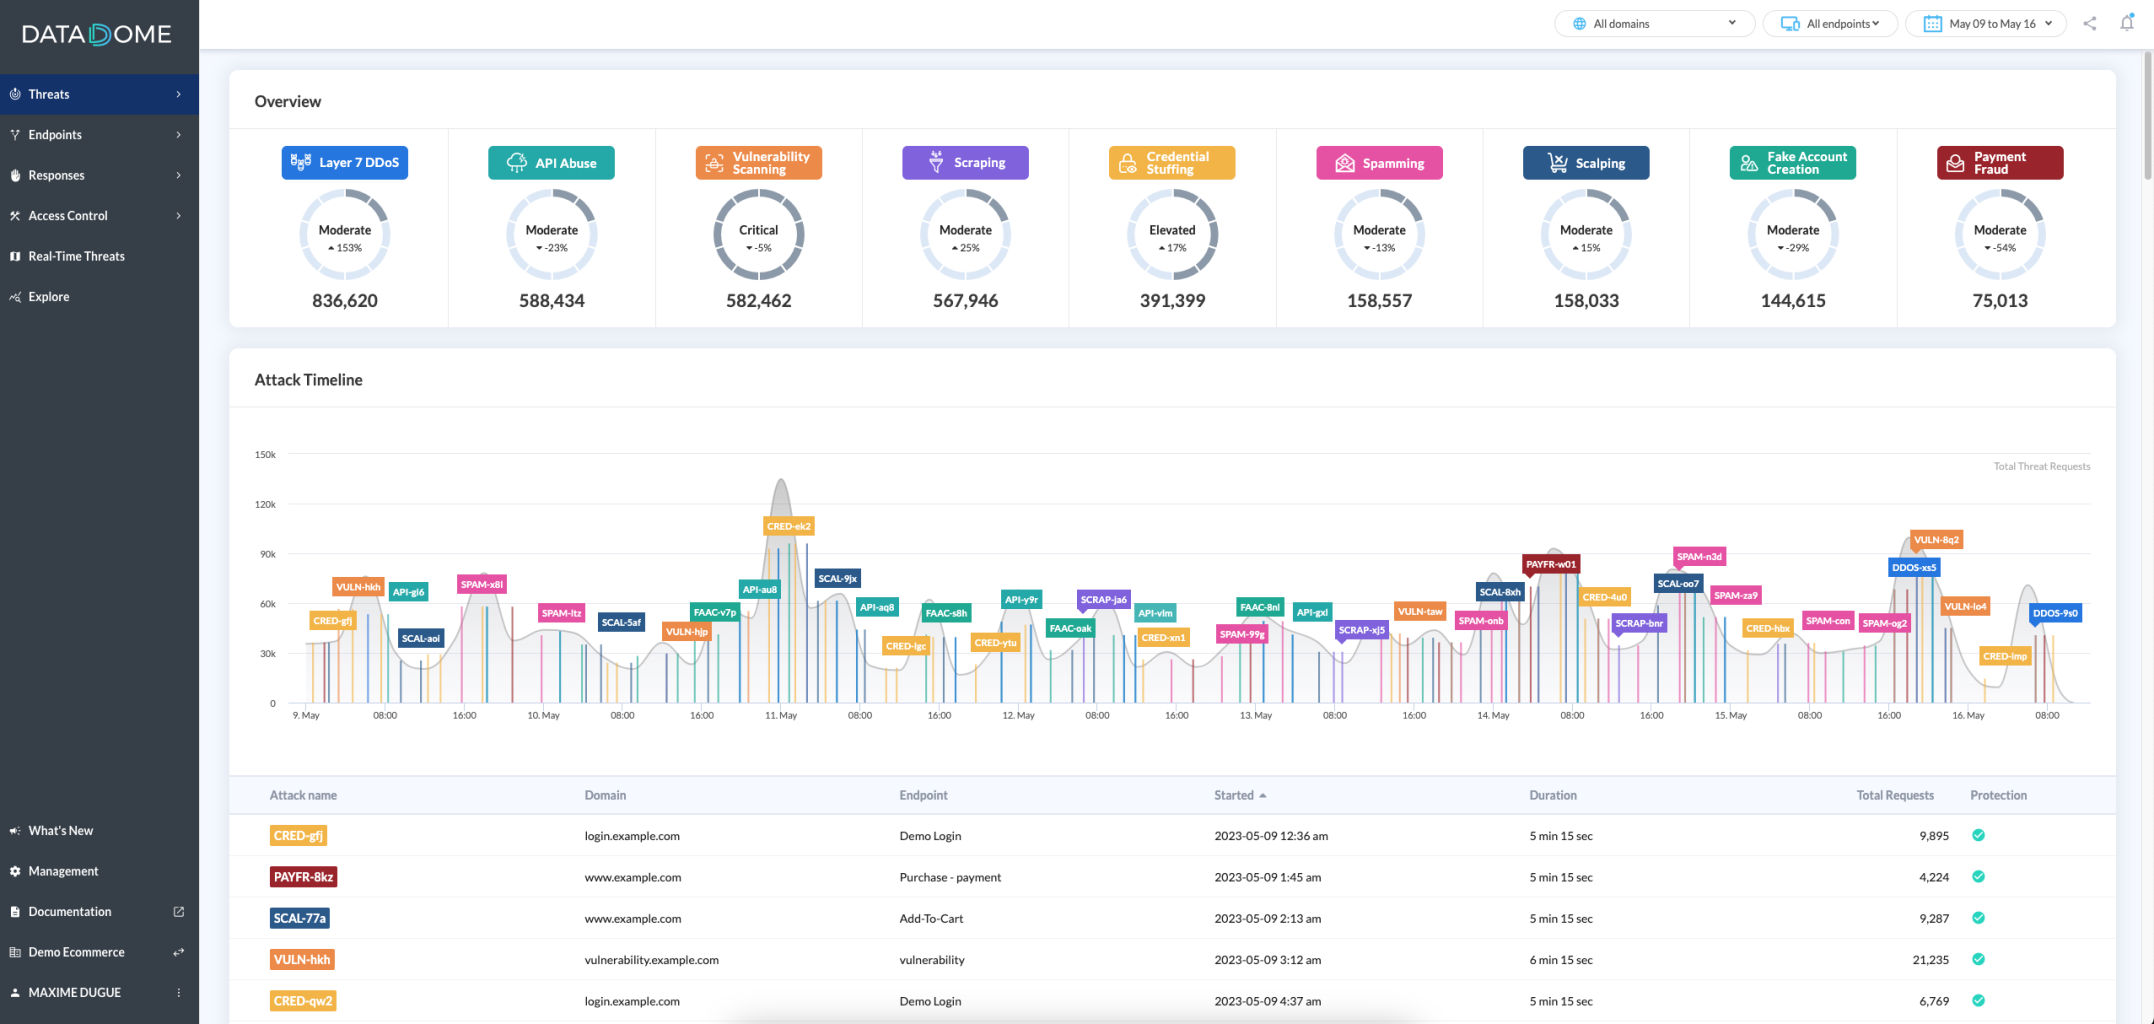
Task: Open the notifications bell icon
Action: pyautogui.click(x=2126, y=23)
